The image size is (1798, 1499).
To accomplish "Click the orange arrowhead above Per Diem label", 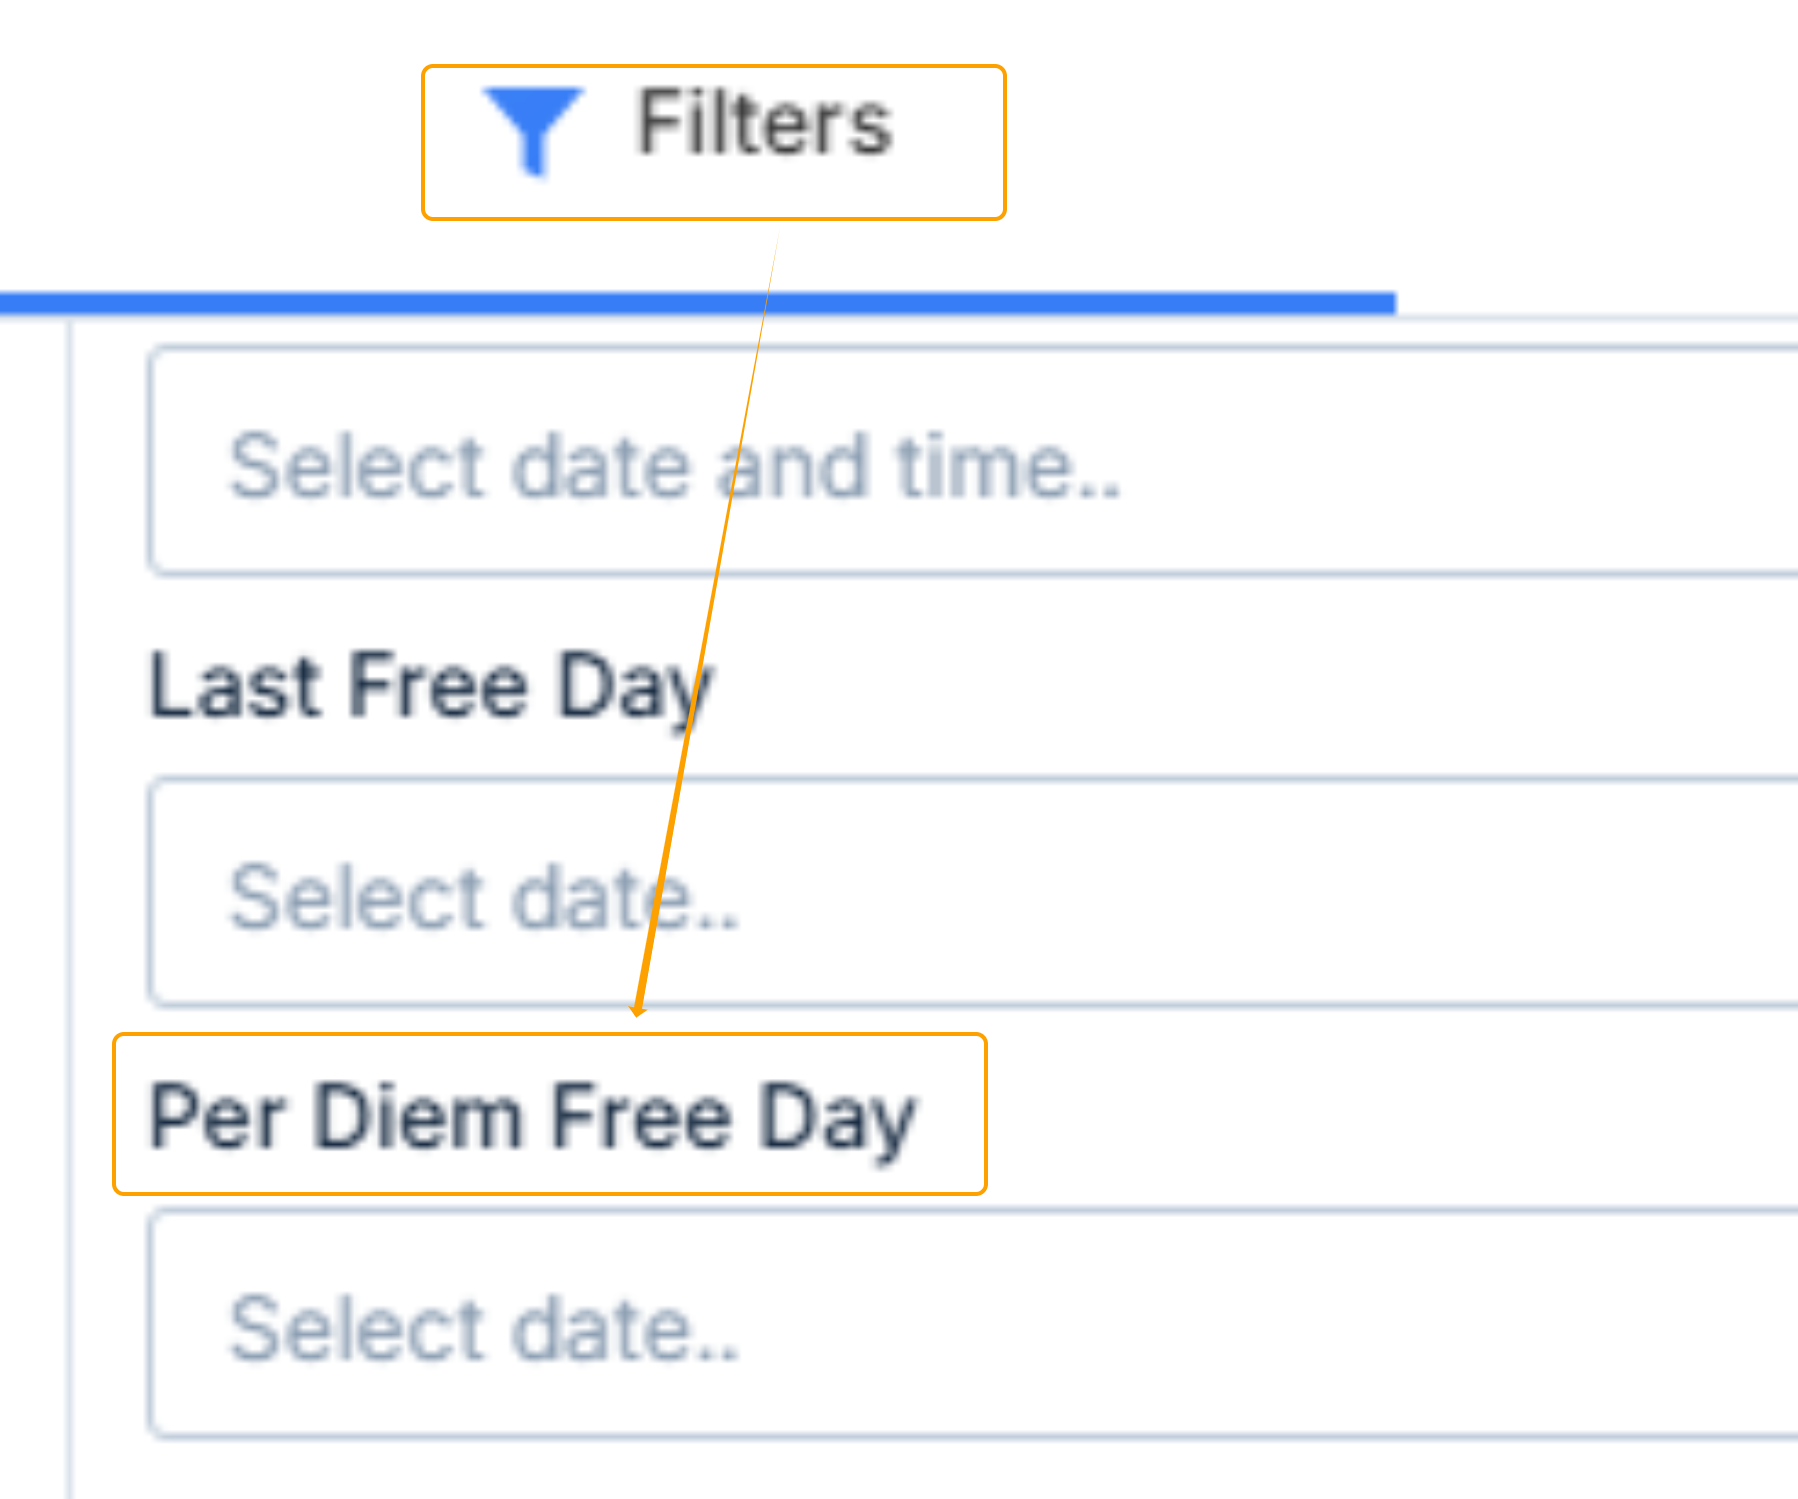I will point(639,1008).
